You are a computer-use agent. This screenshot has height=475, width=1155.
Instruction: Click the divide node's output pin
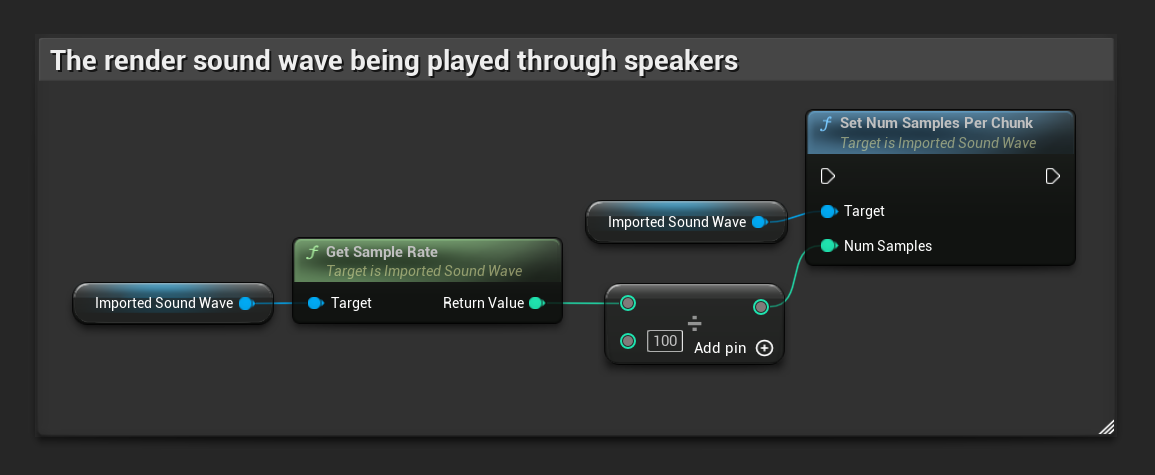[760, 306]
